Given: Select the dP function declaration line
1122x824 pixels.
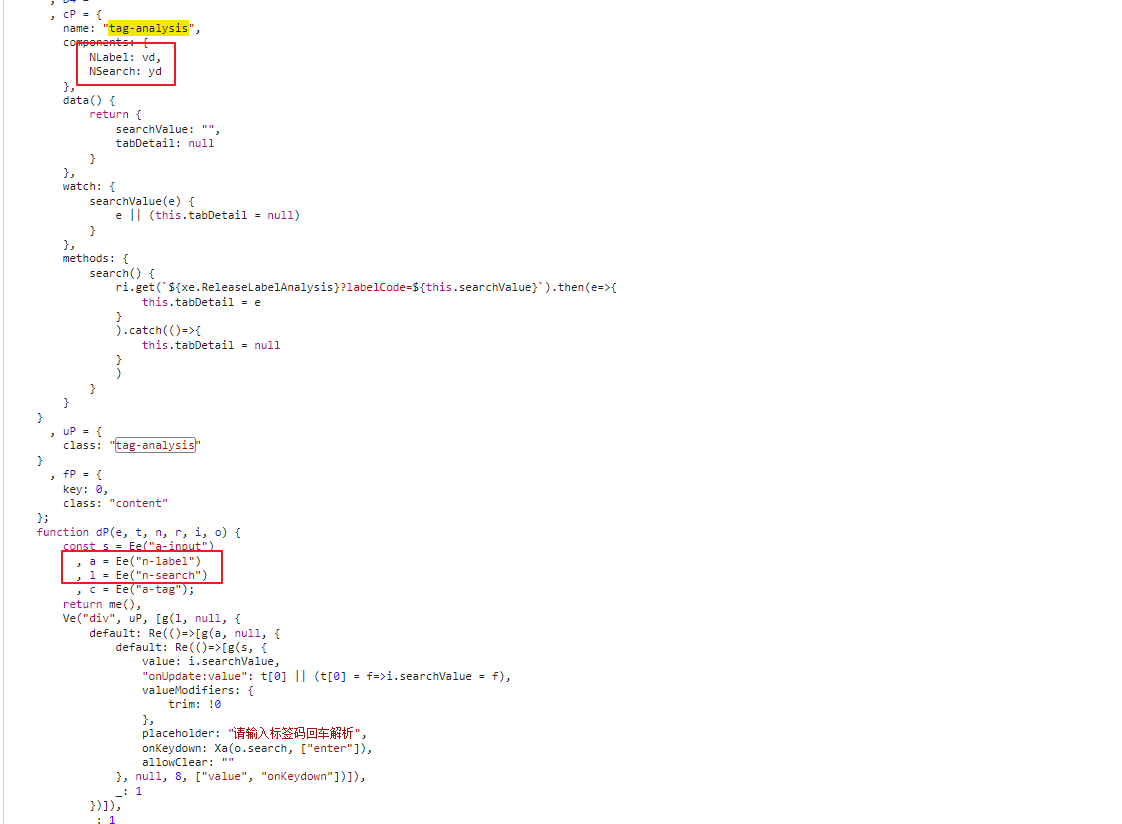Looking at the screenshot, I should click(x=140, y=532).
